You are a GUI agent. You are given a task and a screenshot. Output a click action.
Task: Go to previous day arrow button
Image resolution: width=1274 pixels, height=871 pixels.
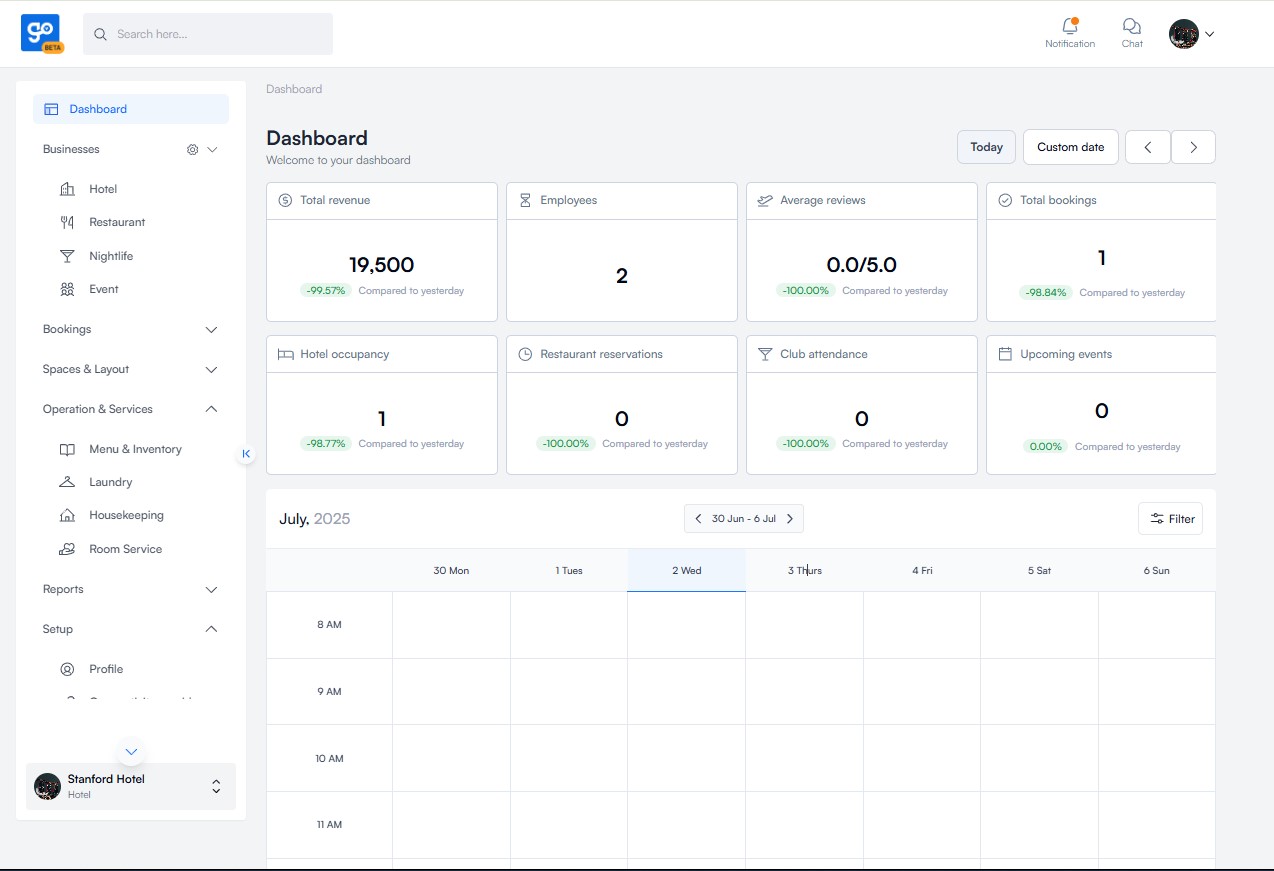pyautogui.click(x=1148, y=147)
